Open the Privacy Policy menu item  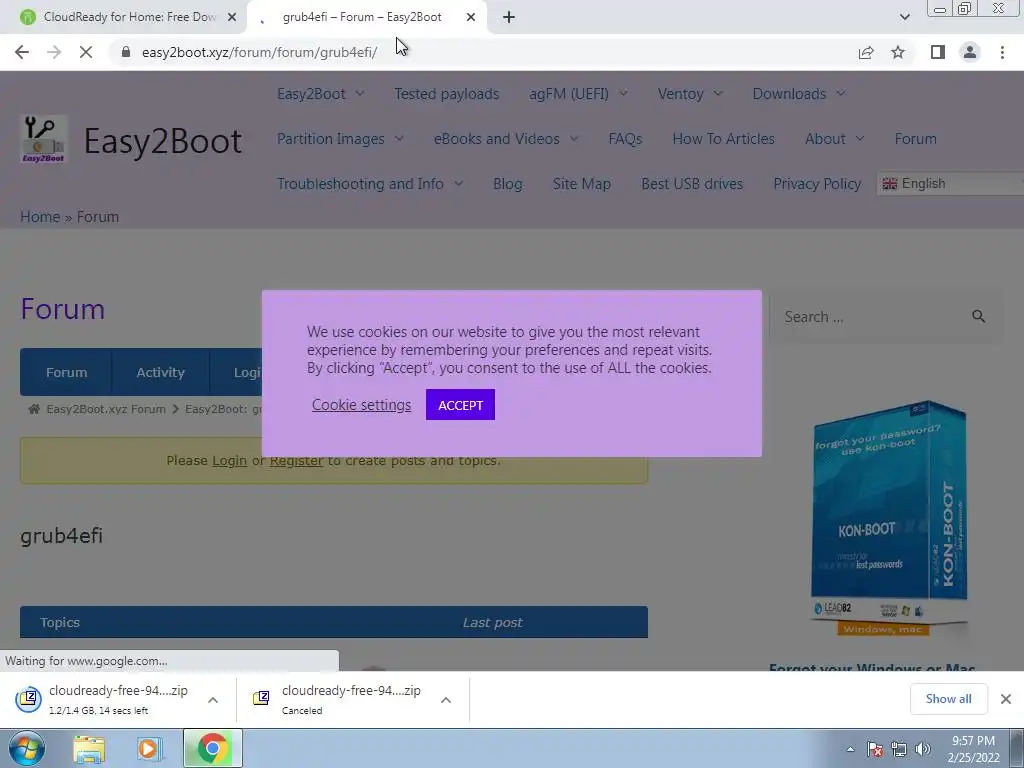[817, 184]
